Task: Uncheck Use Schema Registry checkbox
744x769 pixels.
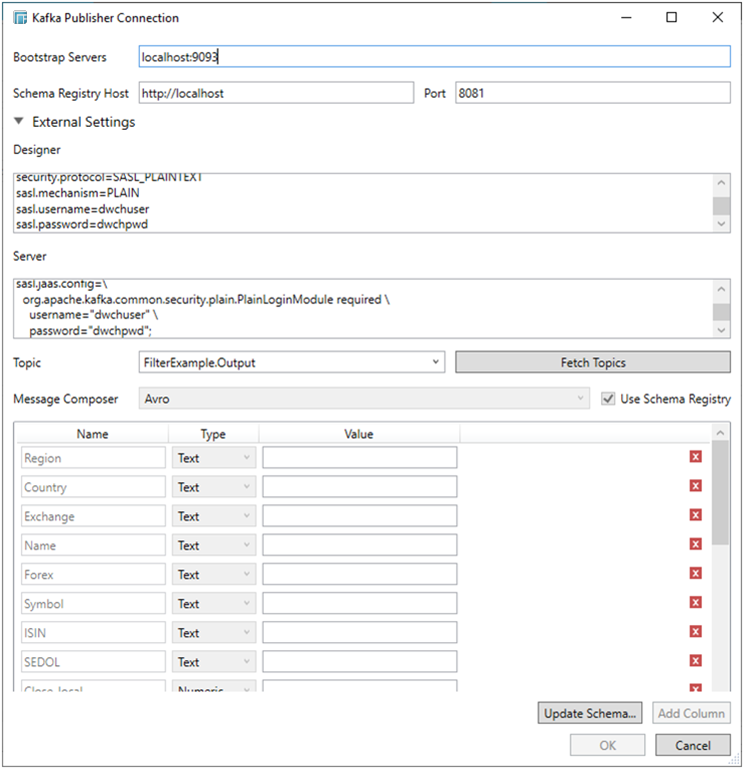Action: 608,399
